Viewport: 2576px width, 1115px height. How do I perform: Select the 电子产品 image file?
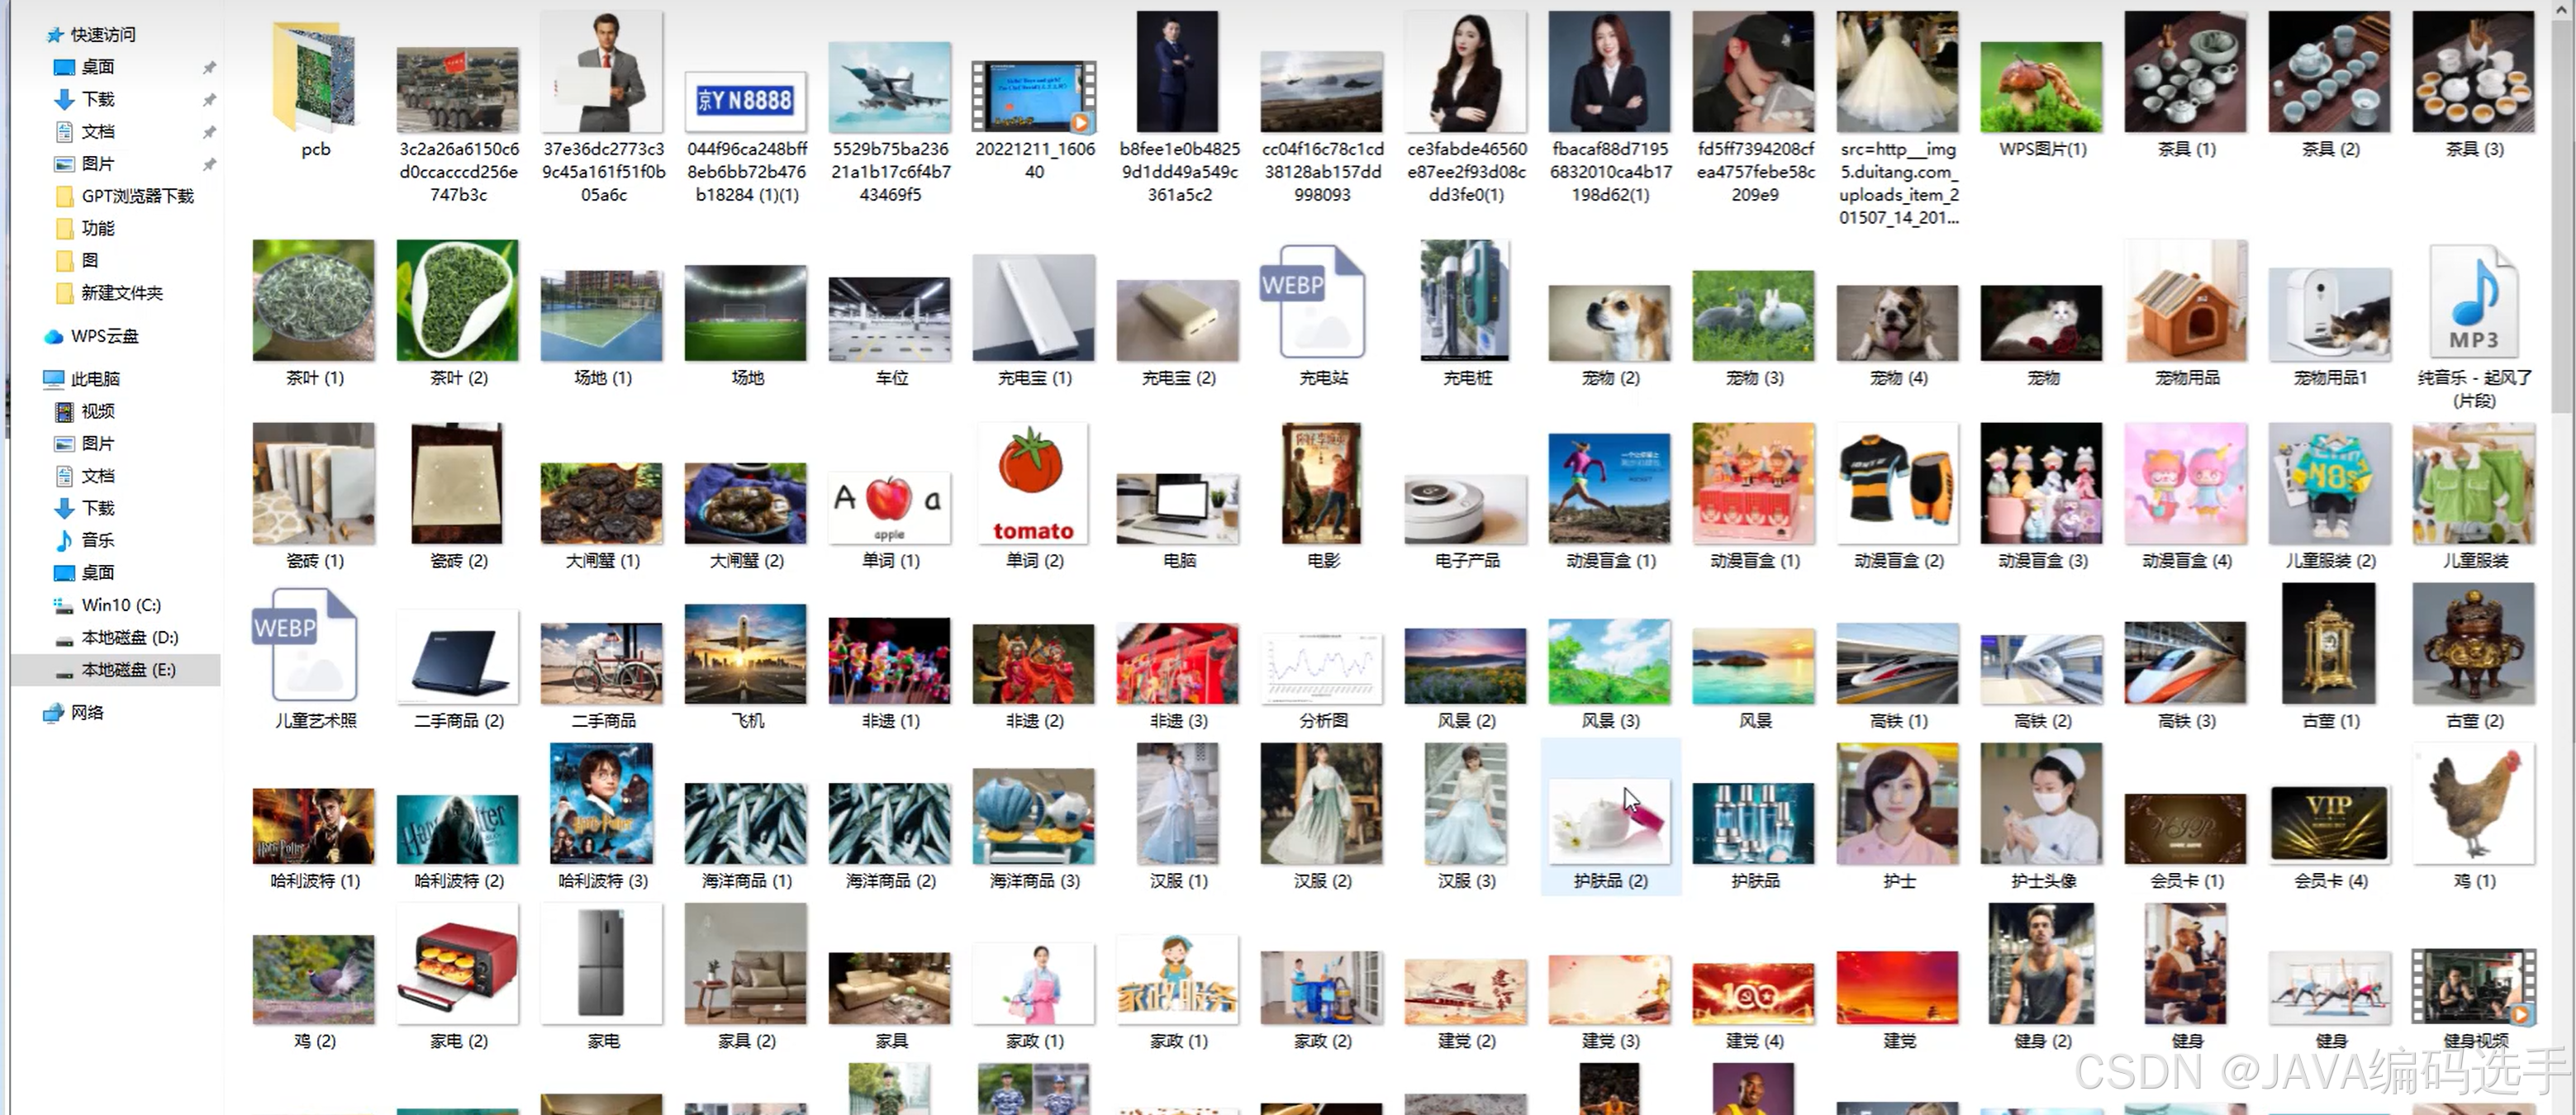(1466, 510)
